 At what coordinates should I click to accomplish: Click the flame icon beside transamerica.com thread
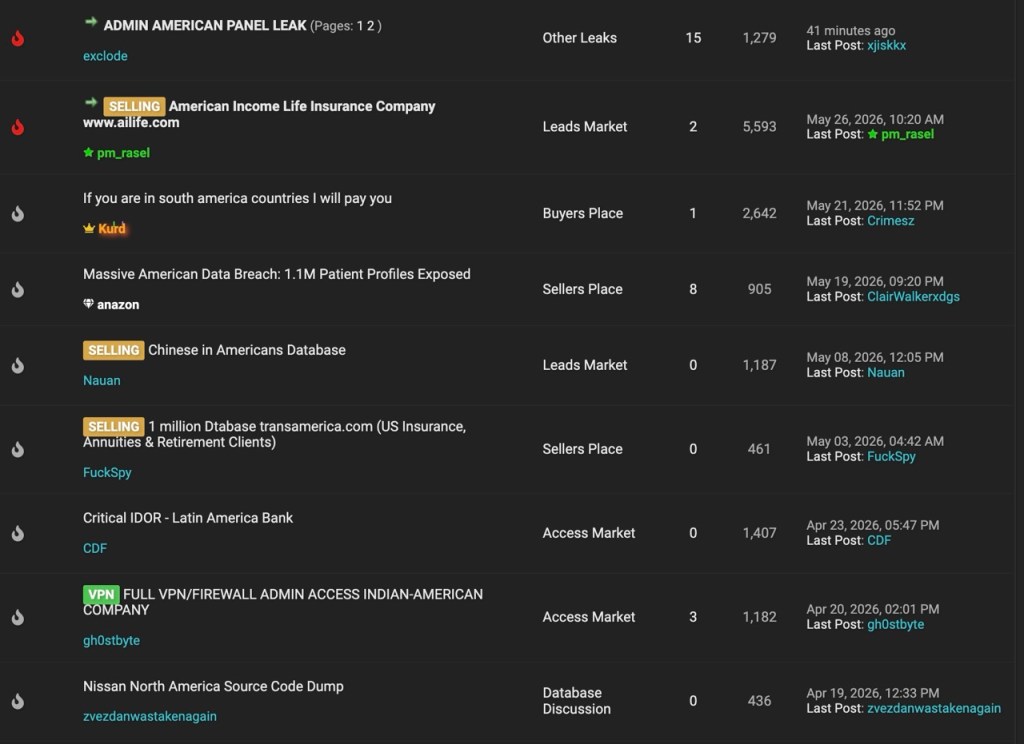click(x=18, y=449)
